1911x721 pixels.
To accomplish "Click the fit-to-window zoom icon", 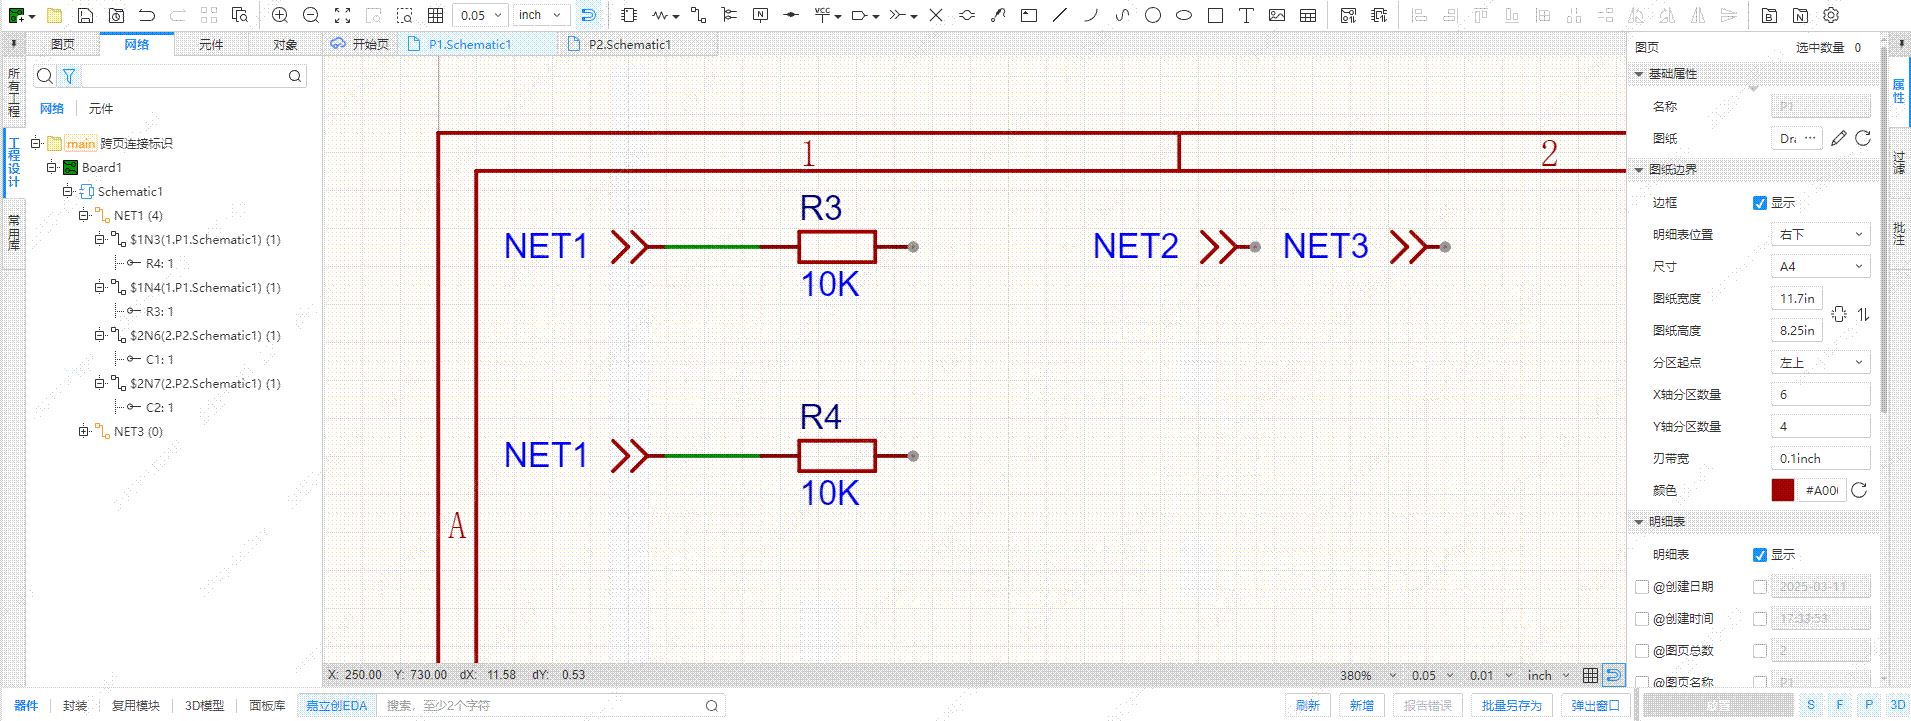I will [342, 15].
